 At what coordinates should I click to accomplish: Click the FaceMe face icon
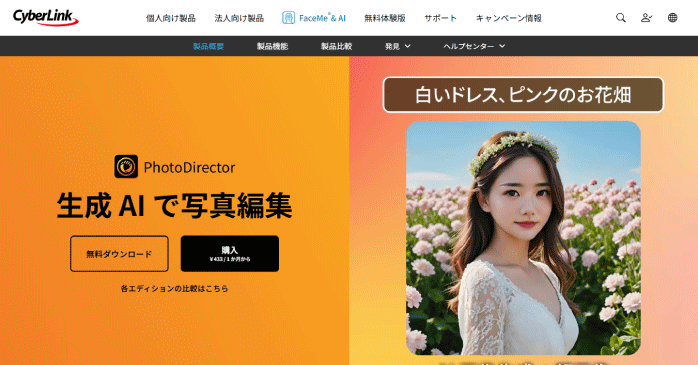click(288, 18)
